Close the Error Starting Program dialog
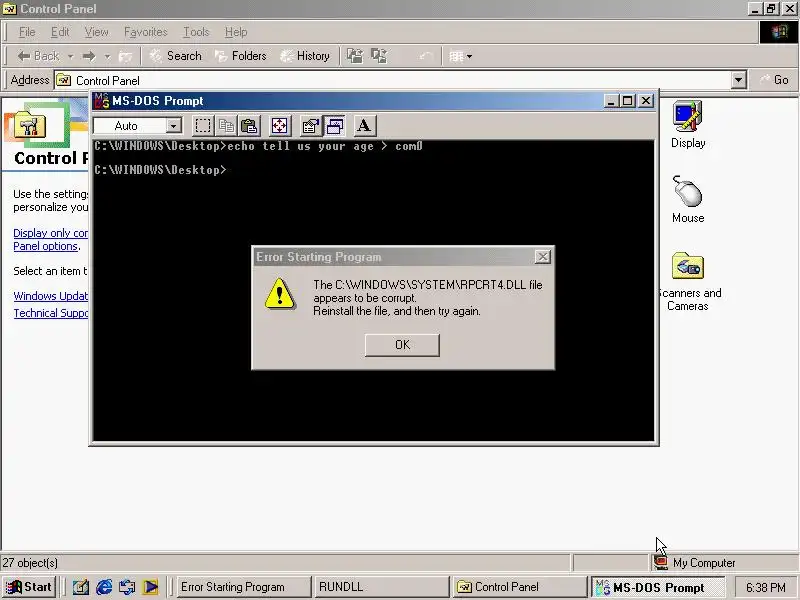The width and height of the screenshot is (800, 600). point(543,257)
